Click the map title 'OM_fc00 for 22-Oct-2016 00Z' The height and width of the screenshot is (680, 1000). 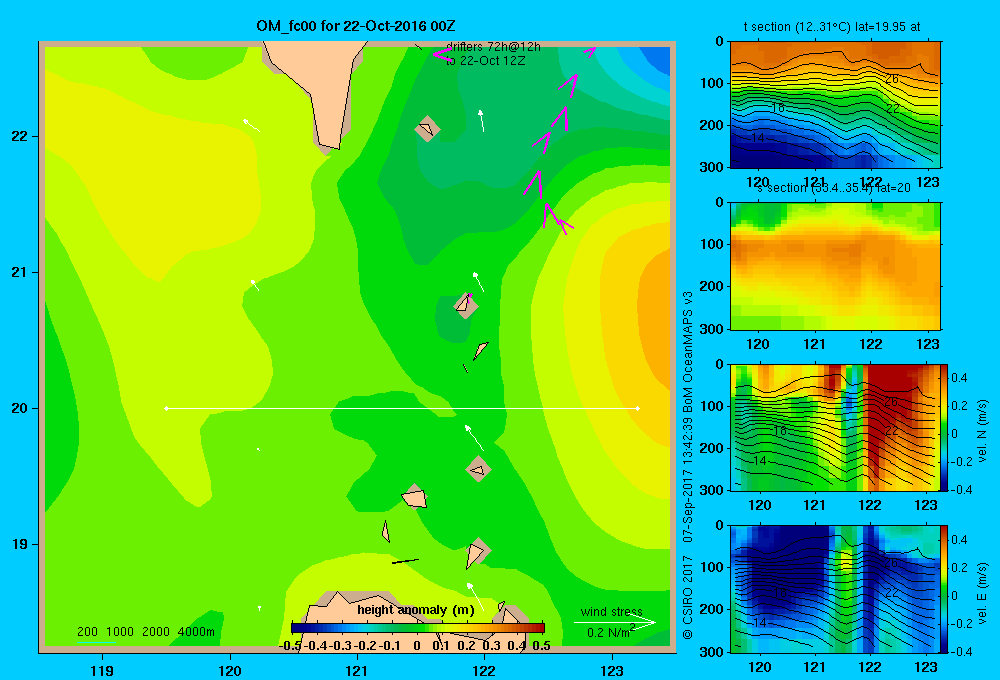(356, 26)
